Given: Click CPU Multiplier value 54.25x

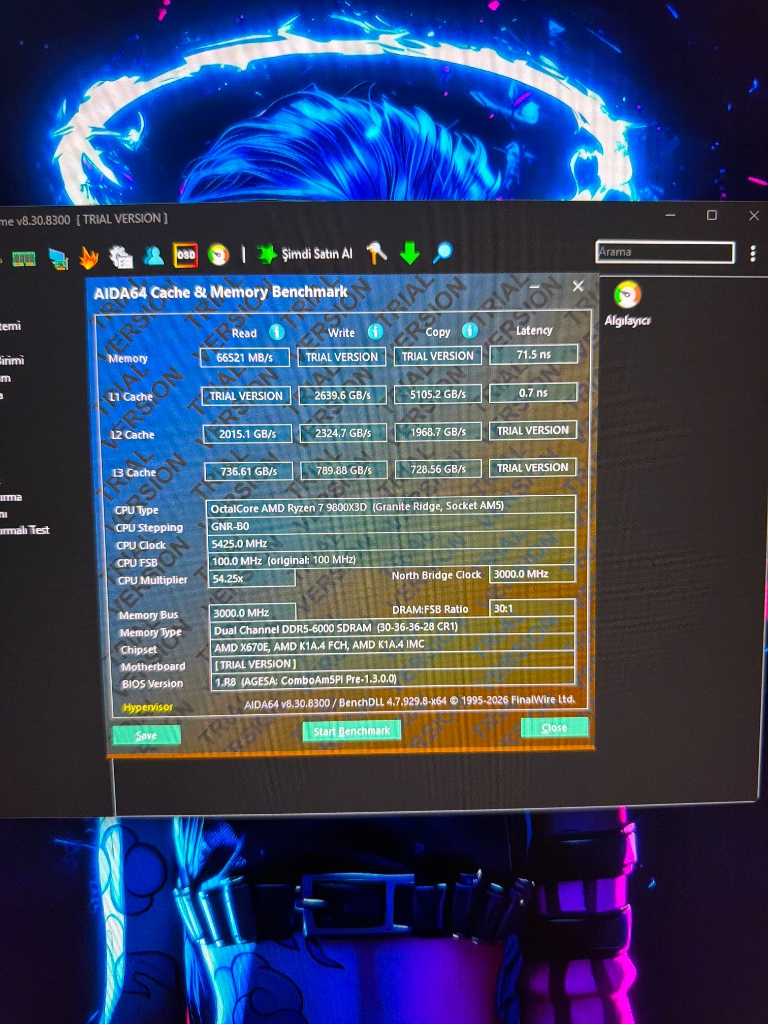Looking at the screenshot, I should tap(251, 579).
